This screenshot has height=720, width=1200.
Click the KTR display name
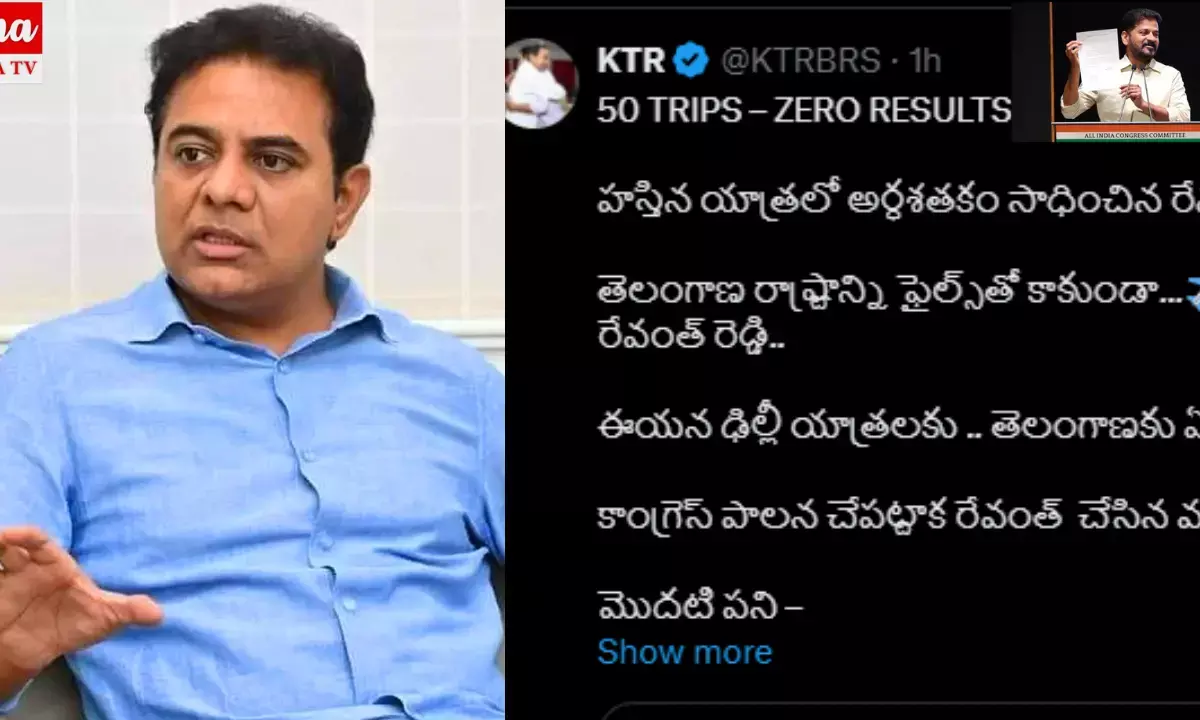tap(631, 60)
